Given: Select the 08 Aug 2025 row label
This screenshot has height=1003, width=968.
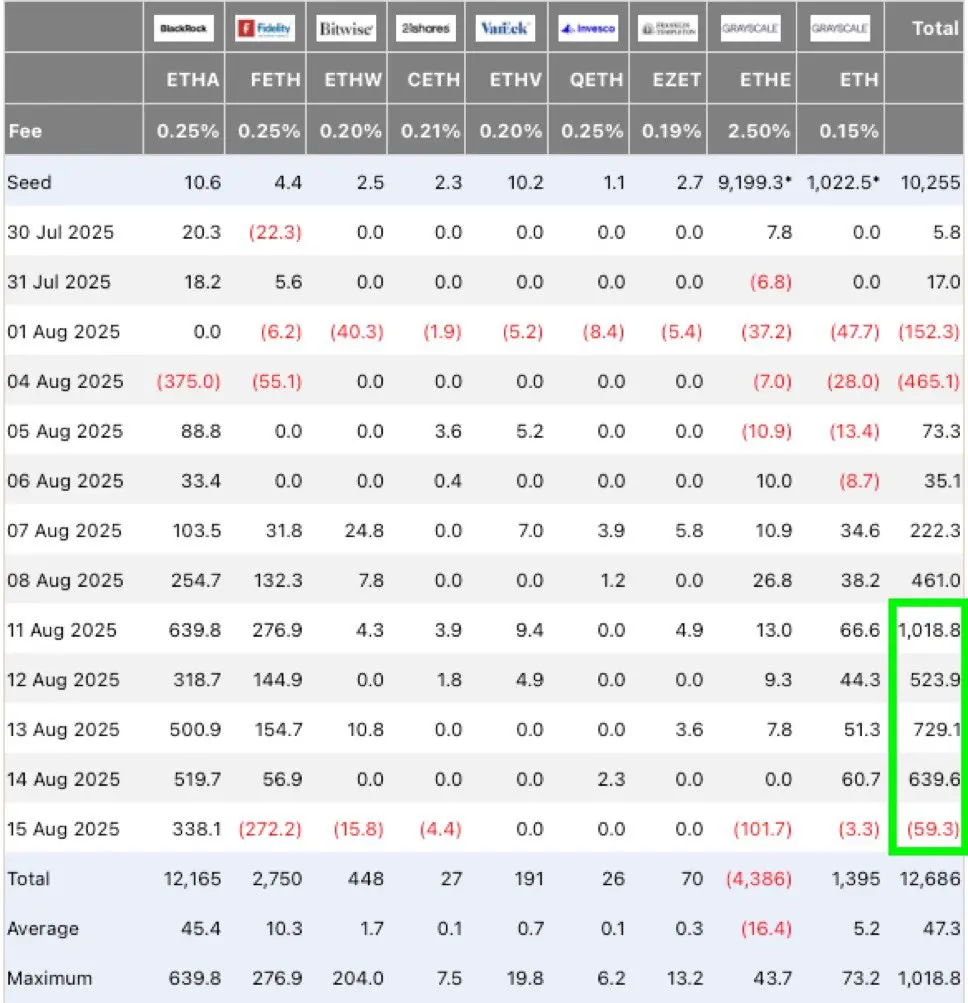Looking at the screenshot, I should 65,580.
